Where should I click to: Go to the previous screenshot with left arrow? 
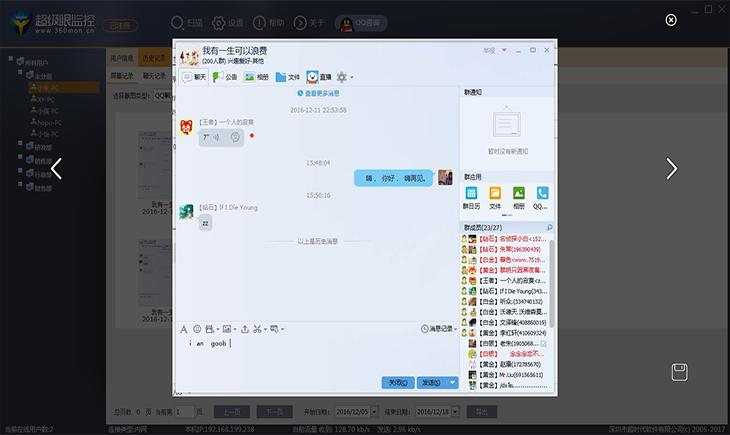coord(56,169)
